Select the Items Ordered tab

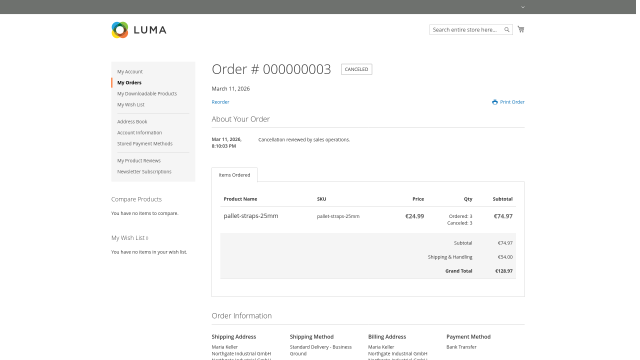point(234,175)
